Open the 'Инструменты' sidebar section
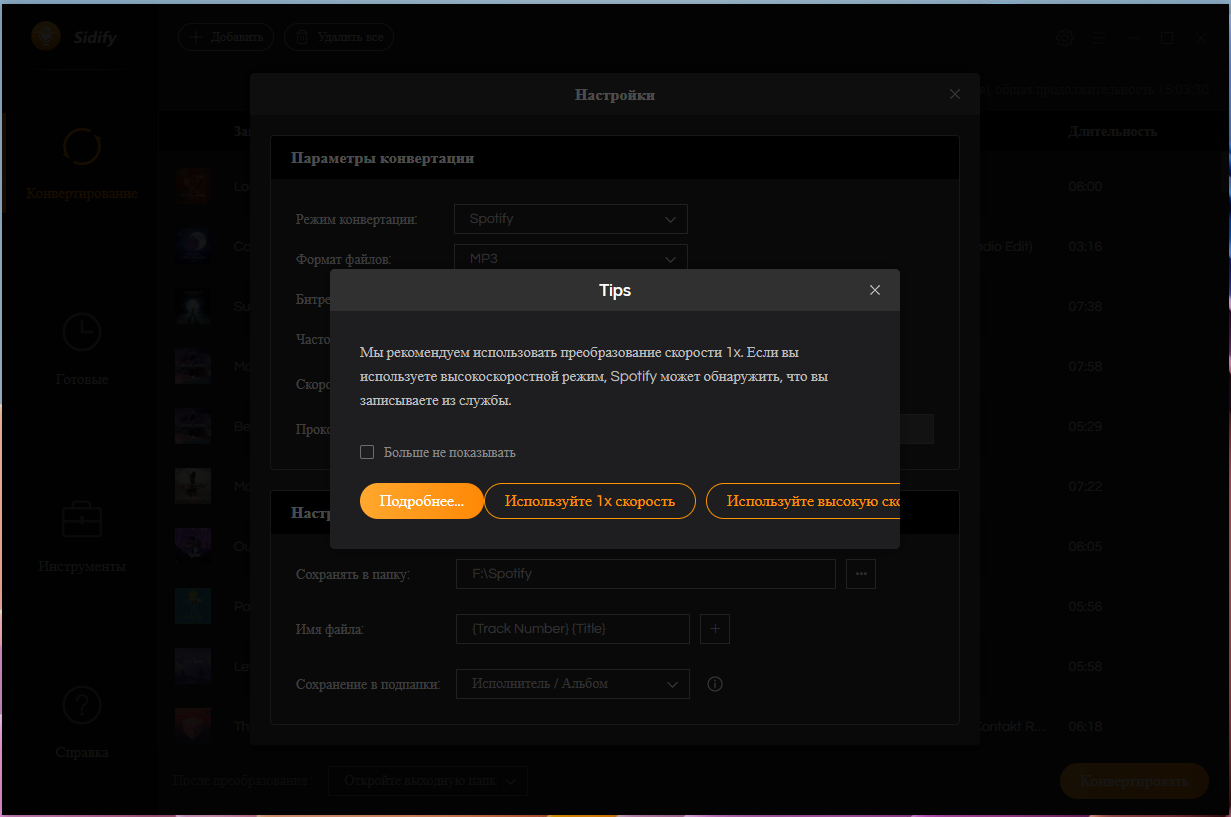 pos(81,536)
